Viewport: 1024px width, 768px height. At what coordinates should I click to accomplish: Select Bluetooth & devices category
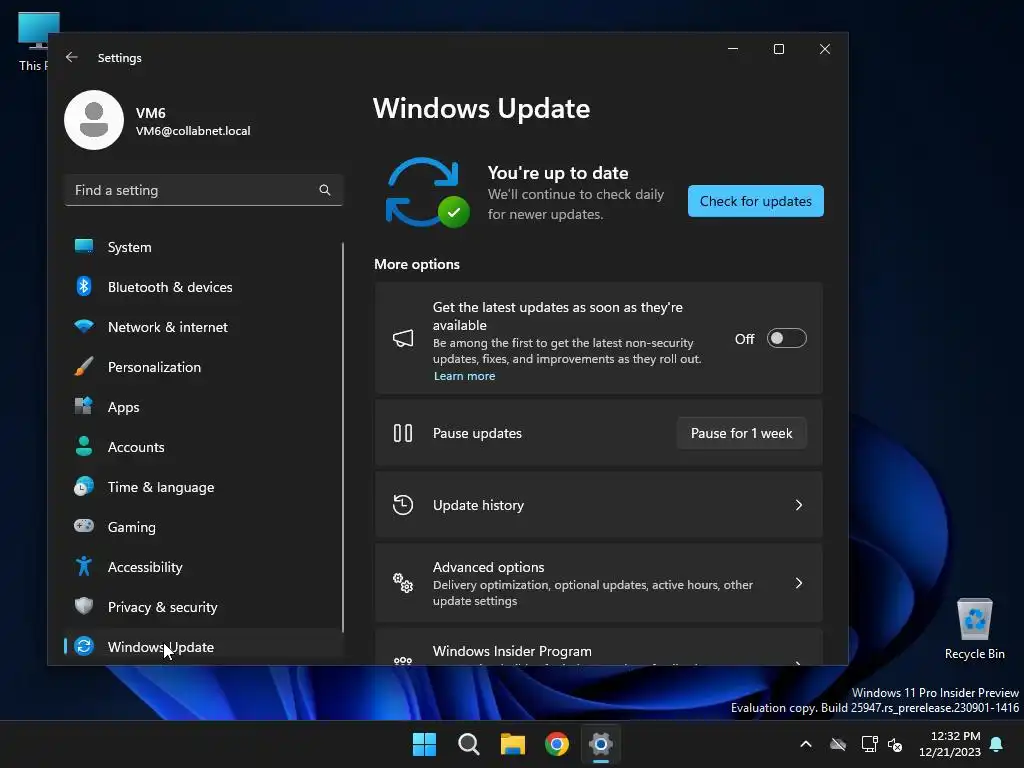click(203, 287)
